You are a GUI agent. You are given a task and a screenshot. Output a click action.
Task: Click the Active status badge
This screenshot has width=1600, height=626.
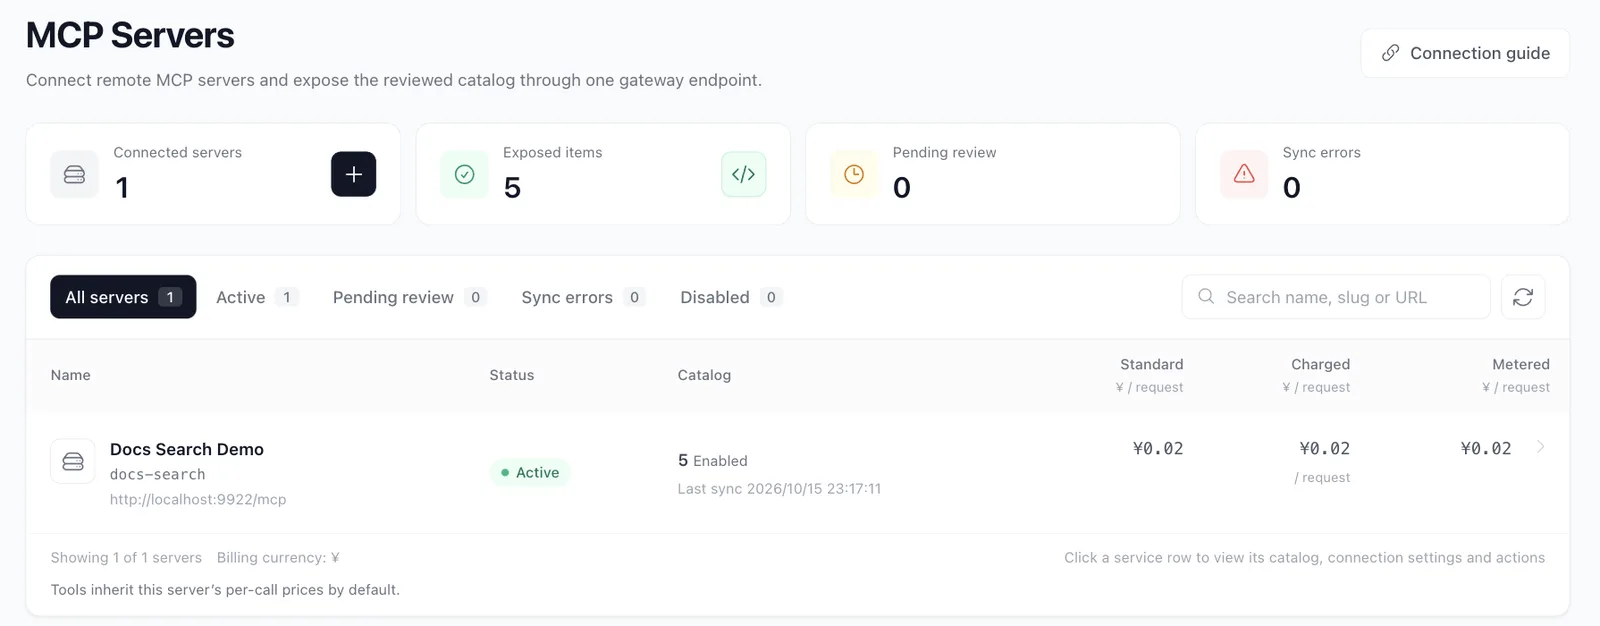[530, 473]
